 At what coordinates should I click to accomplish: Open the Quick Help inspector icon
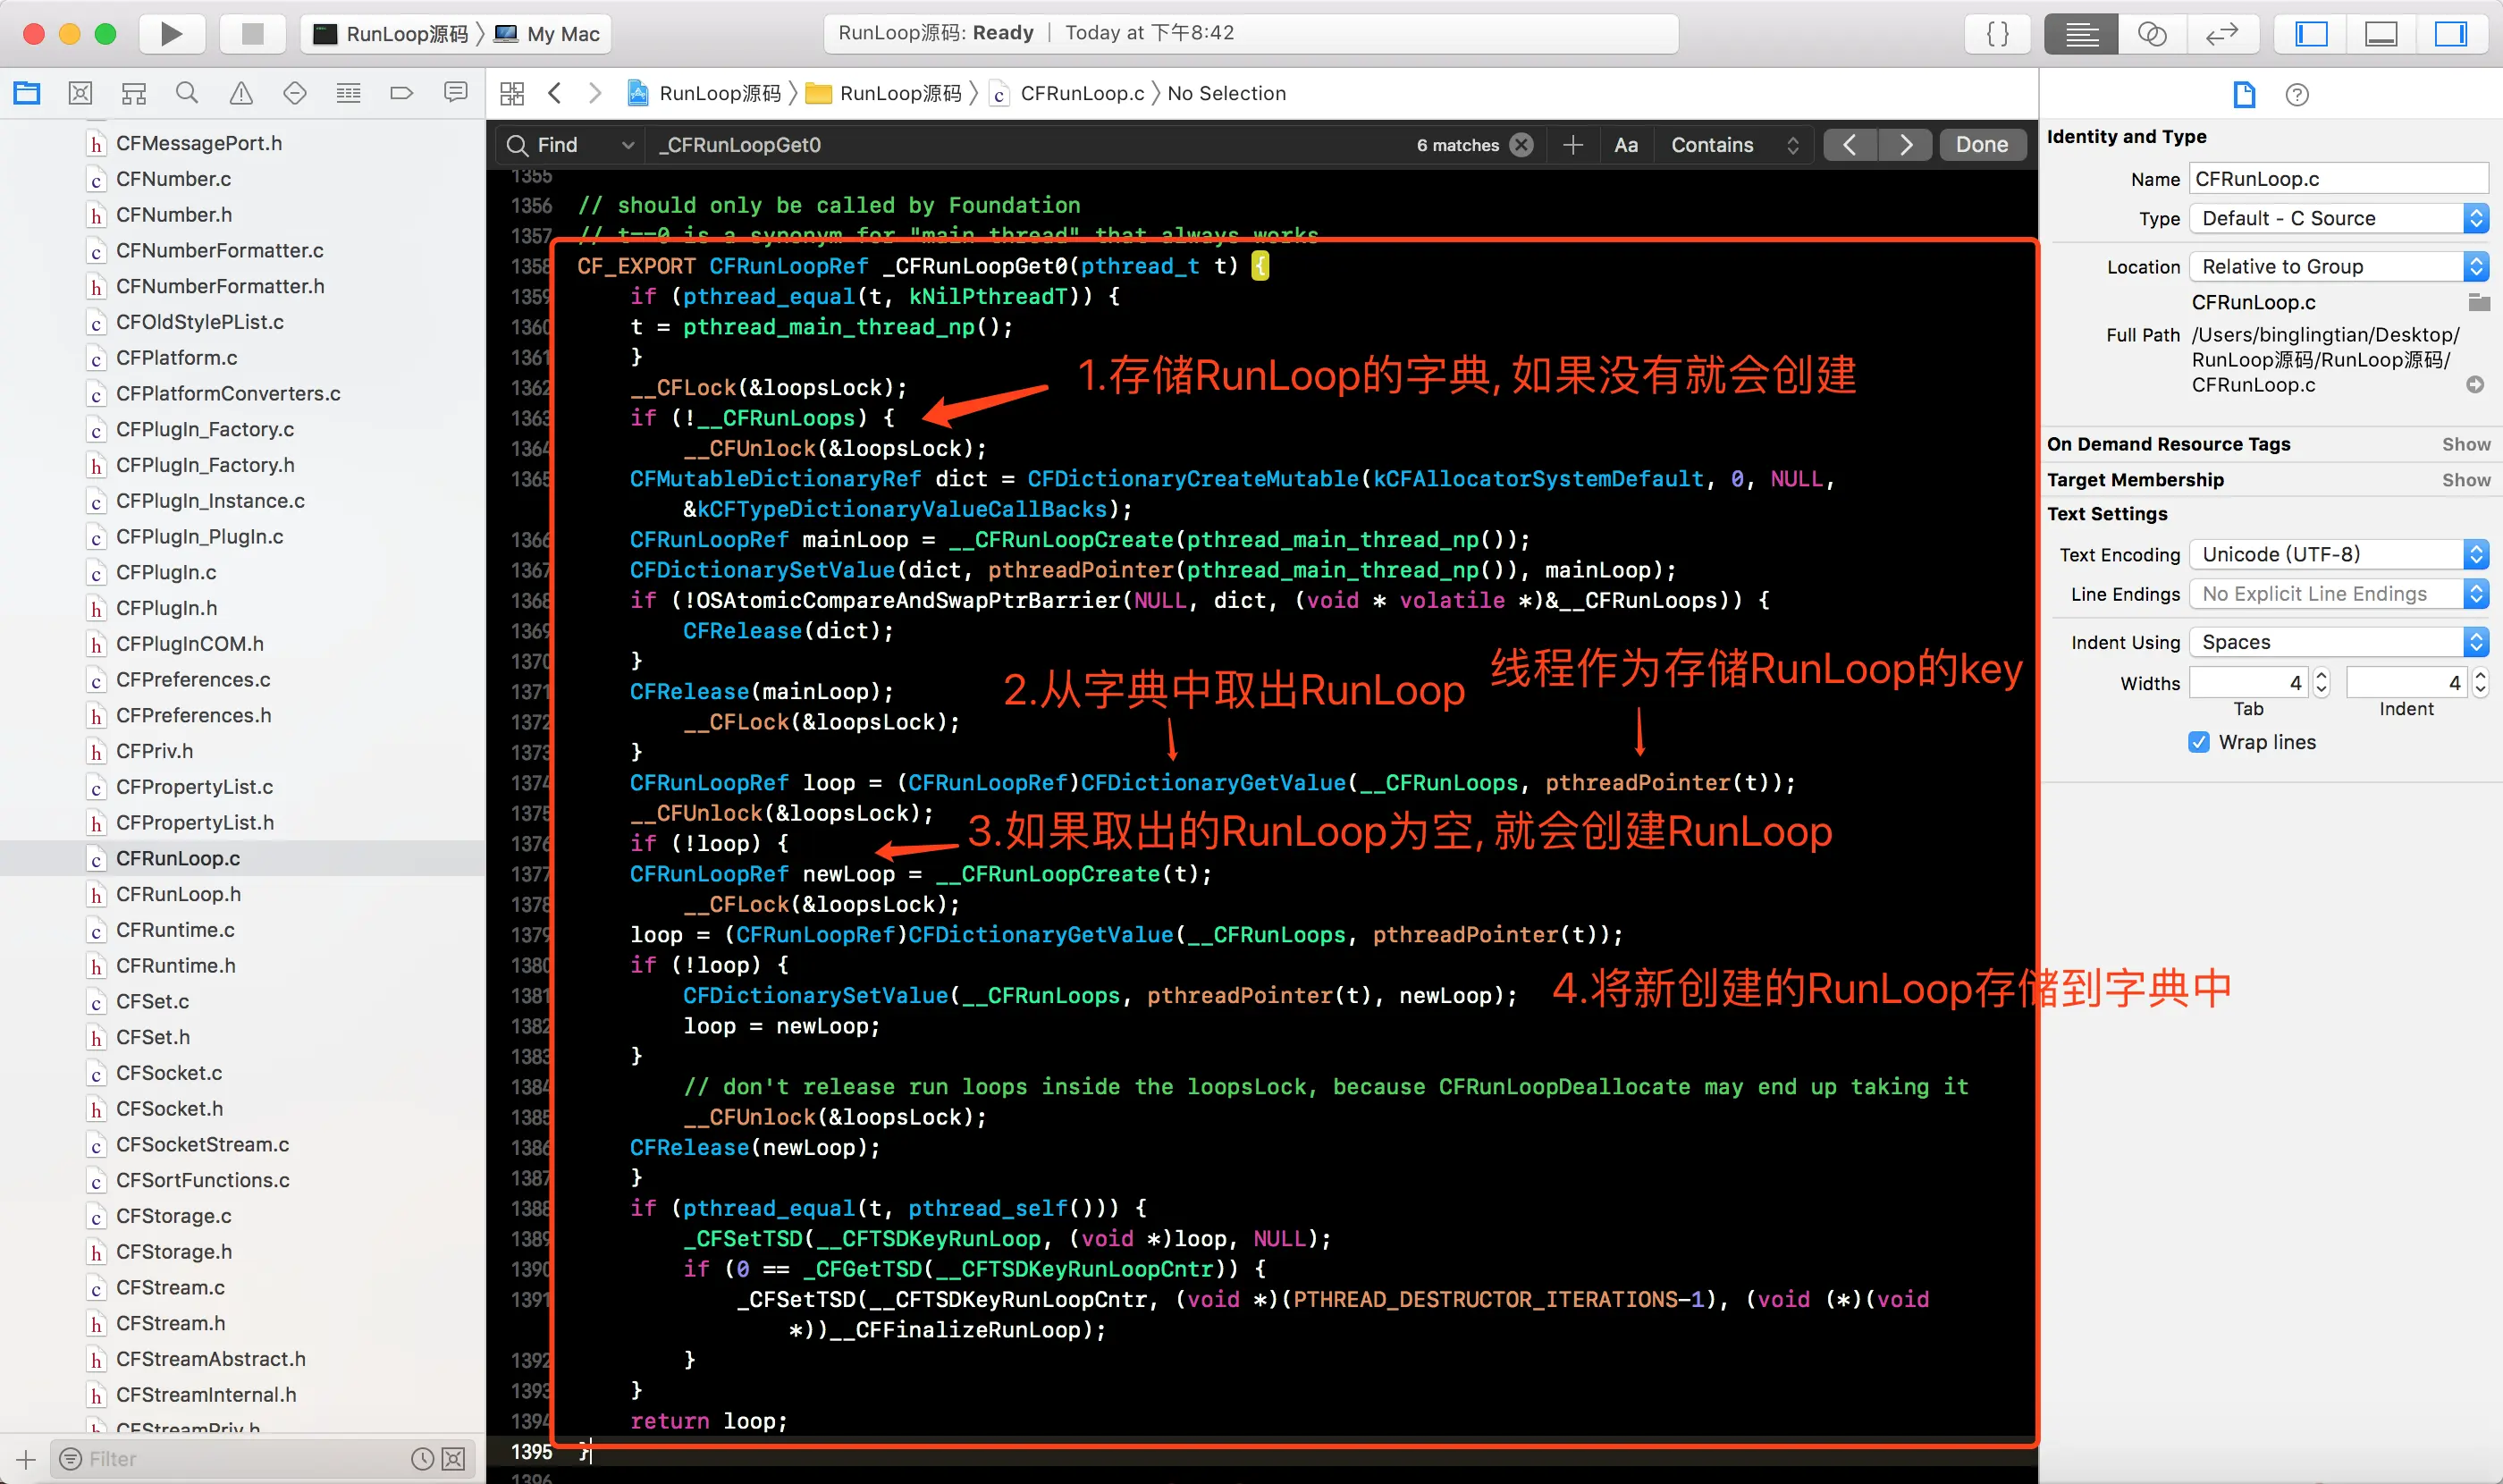pyautogui.click(x=2297, y=95)
